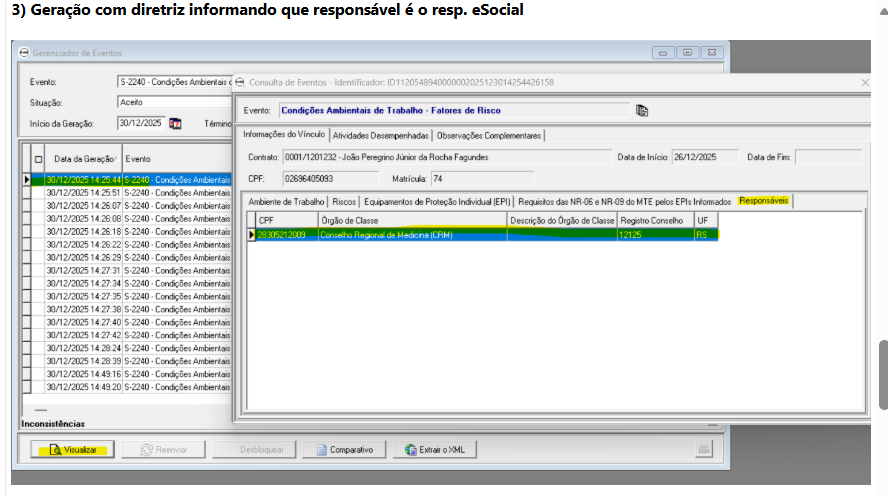888x496 pixels.
Task: Click the Consulta de Eventos window icon
Action: [240, 82]
